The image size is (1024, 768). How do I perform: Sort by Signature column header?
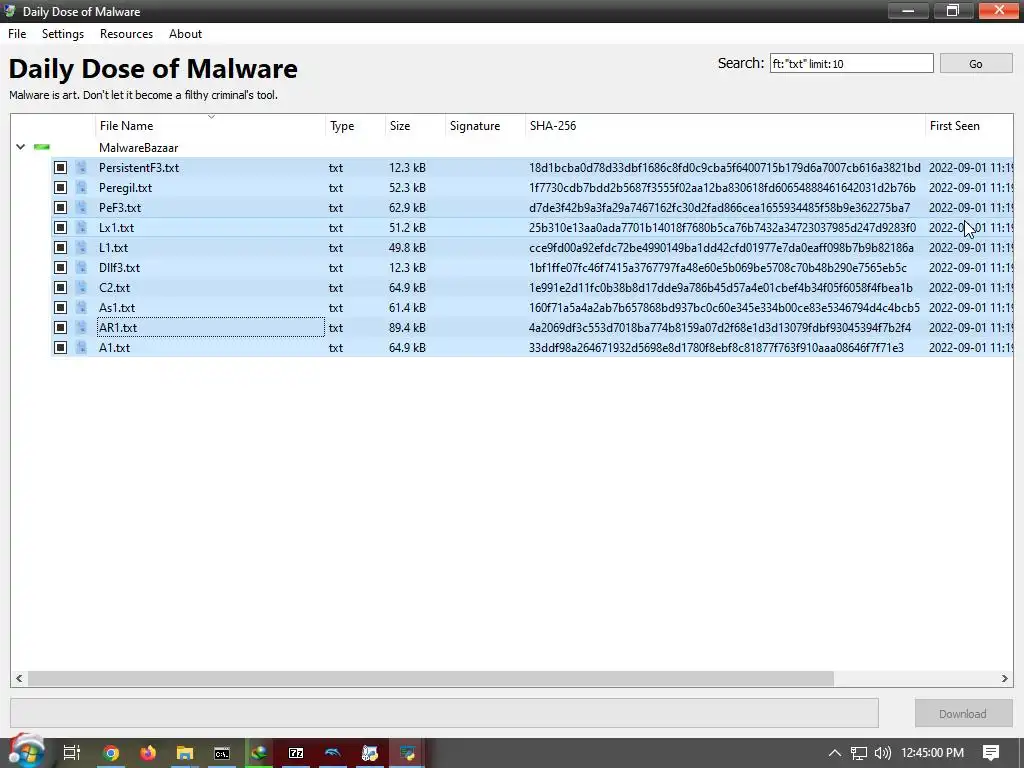(x=485, y=125)
